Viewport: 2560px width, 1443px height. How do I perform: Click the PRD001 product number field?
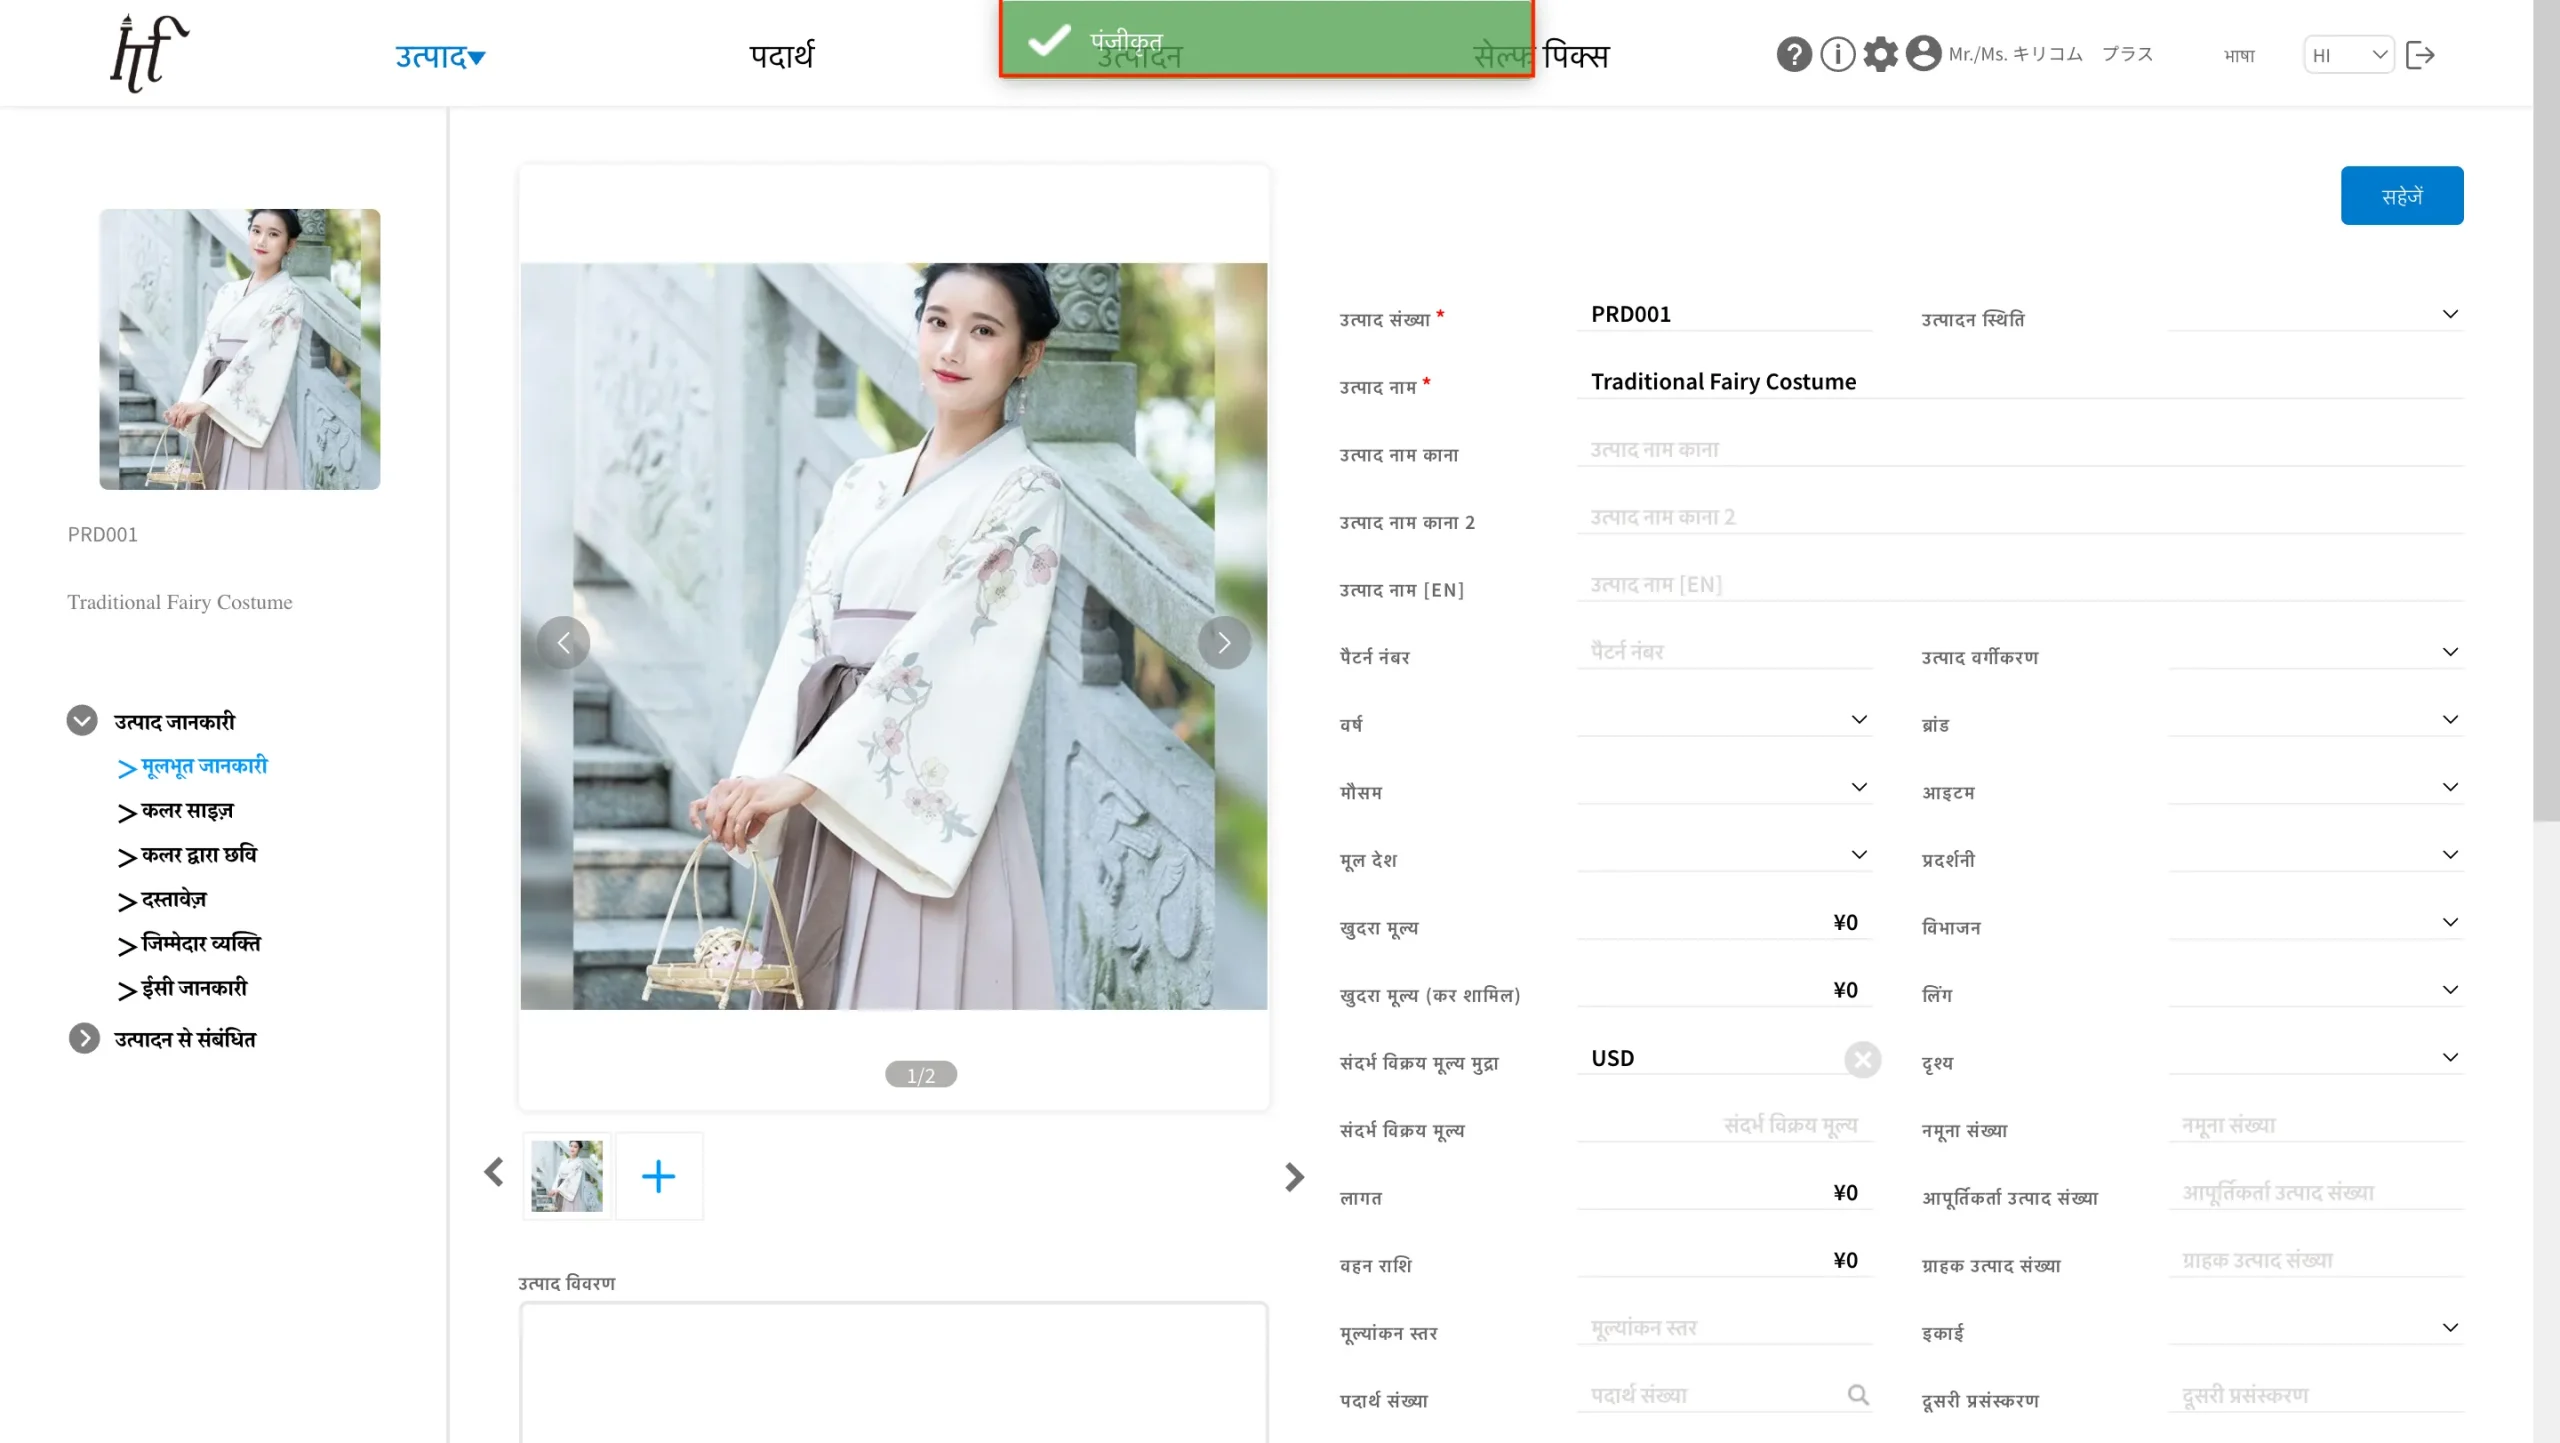point(1725,315)
